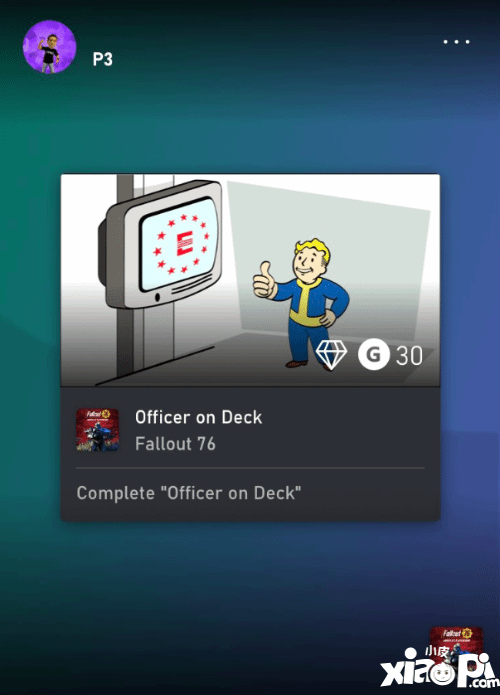This screenshot has width=500, height=695.
Task: Open the purple avatar profile picture
Action: coord(49,47)
